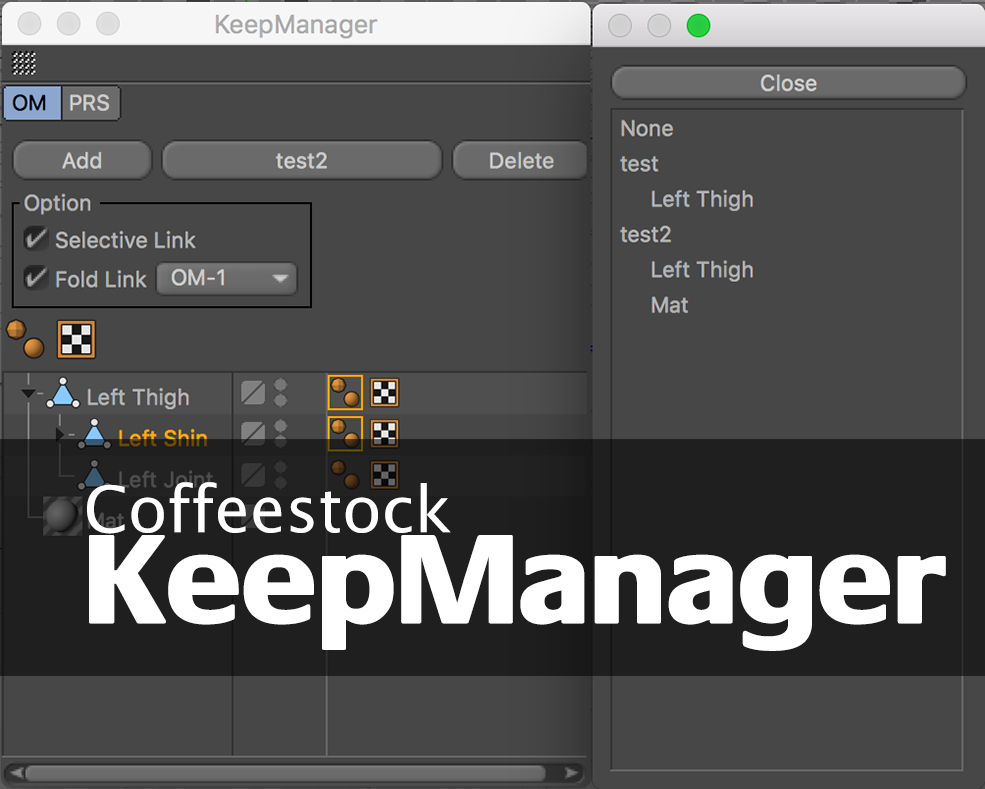
Task: Click the checkered texture icon beside Left Thigh
Action: (385, 392)
